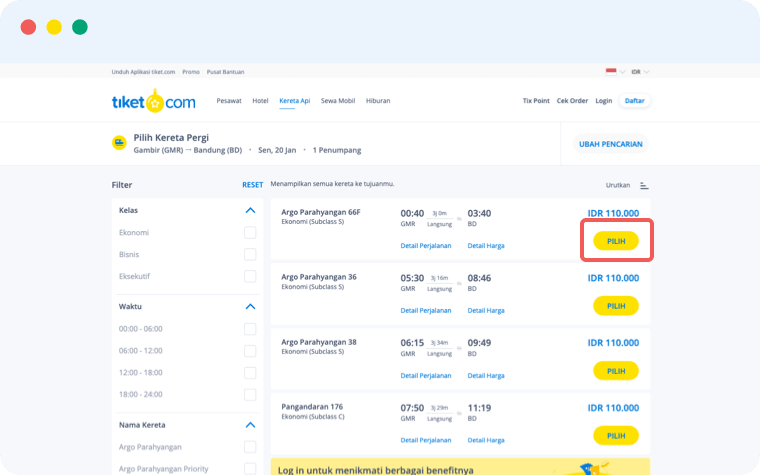Collapse the Kelas filter section

250,210
